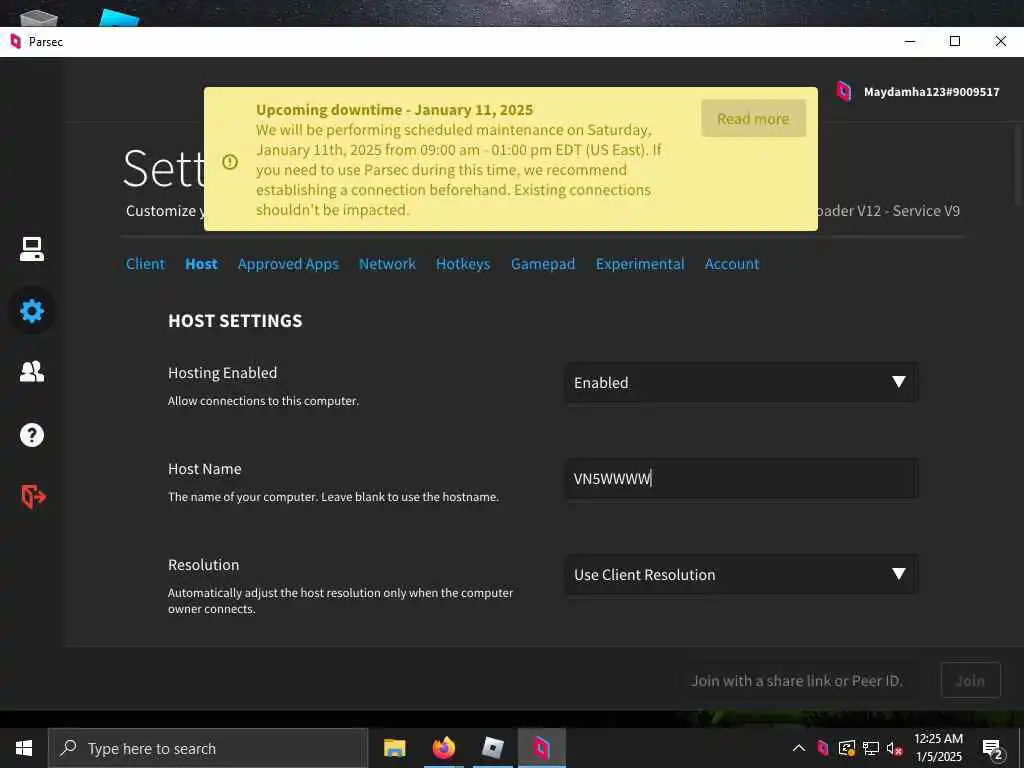Image resolution: width=1024 pixels, height=768 pixels.
Task: Open File Explorer from the taskbar
Action: pos(394,748)
